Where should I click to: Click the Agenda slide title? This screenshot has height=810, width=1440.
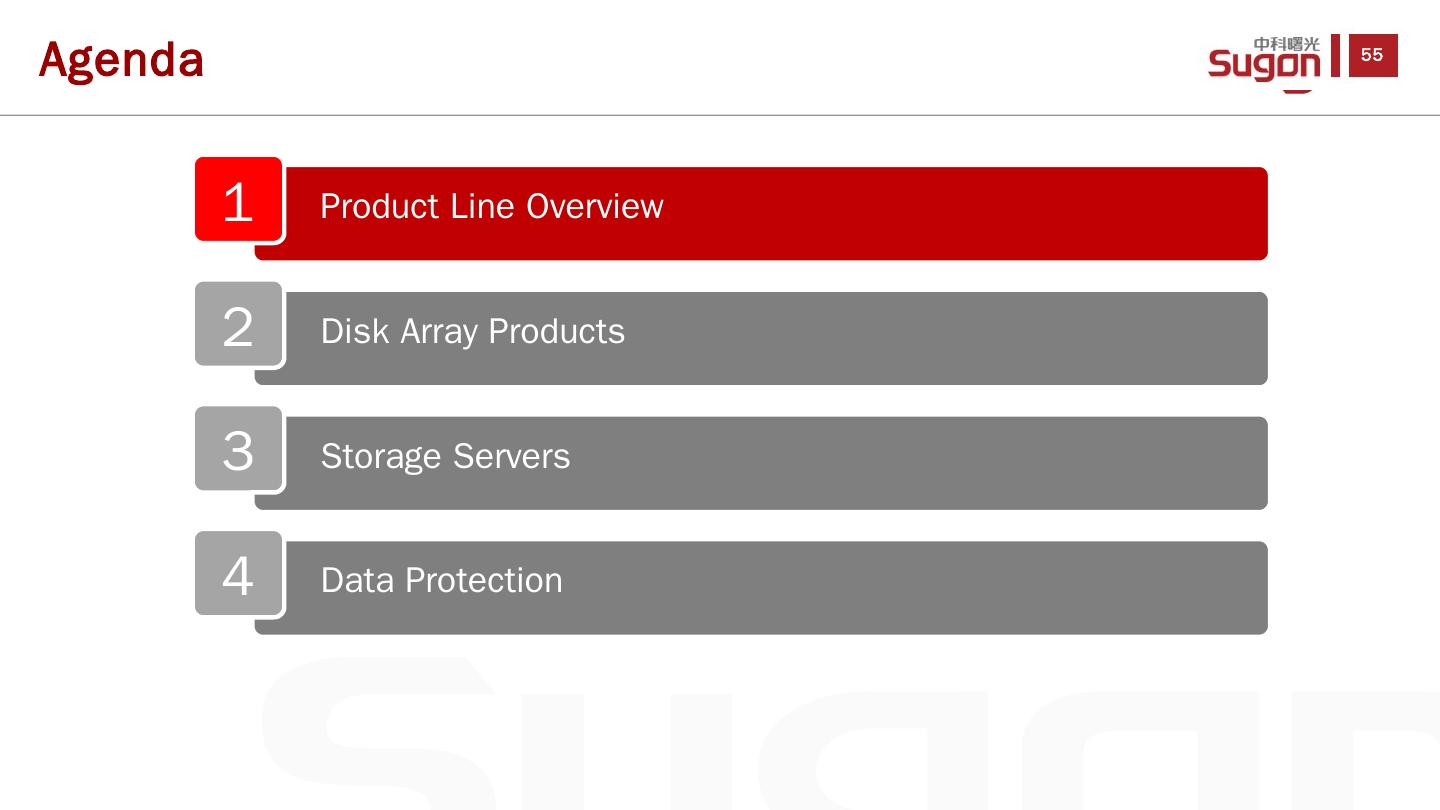click(x=121, y=60)
